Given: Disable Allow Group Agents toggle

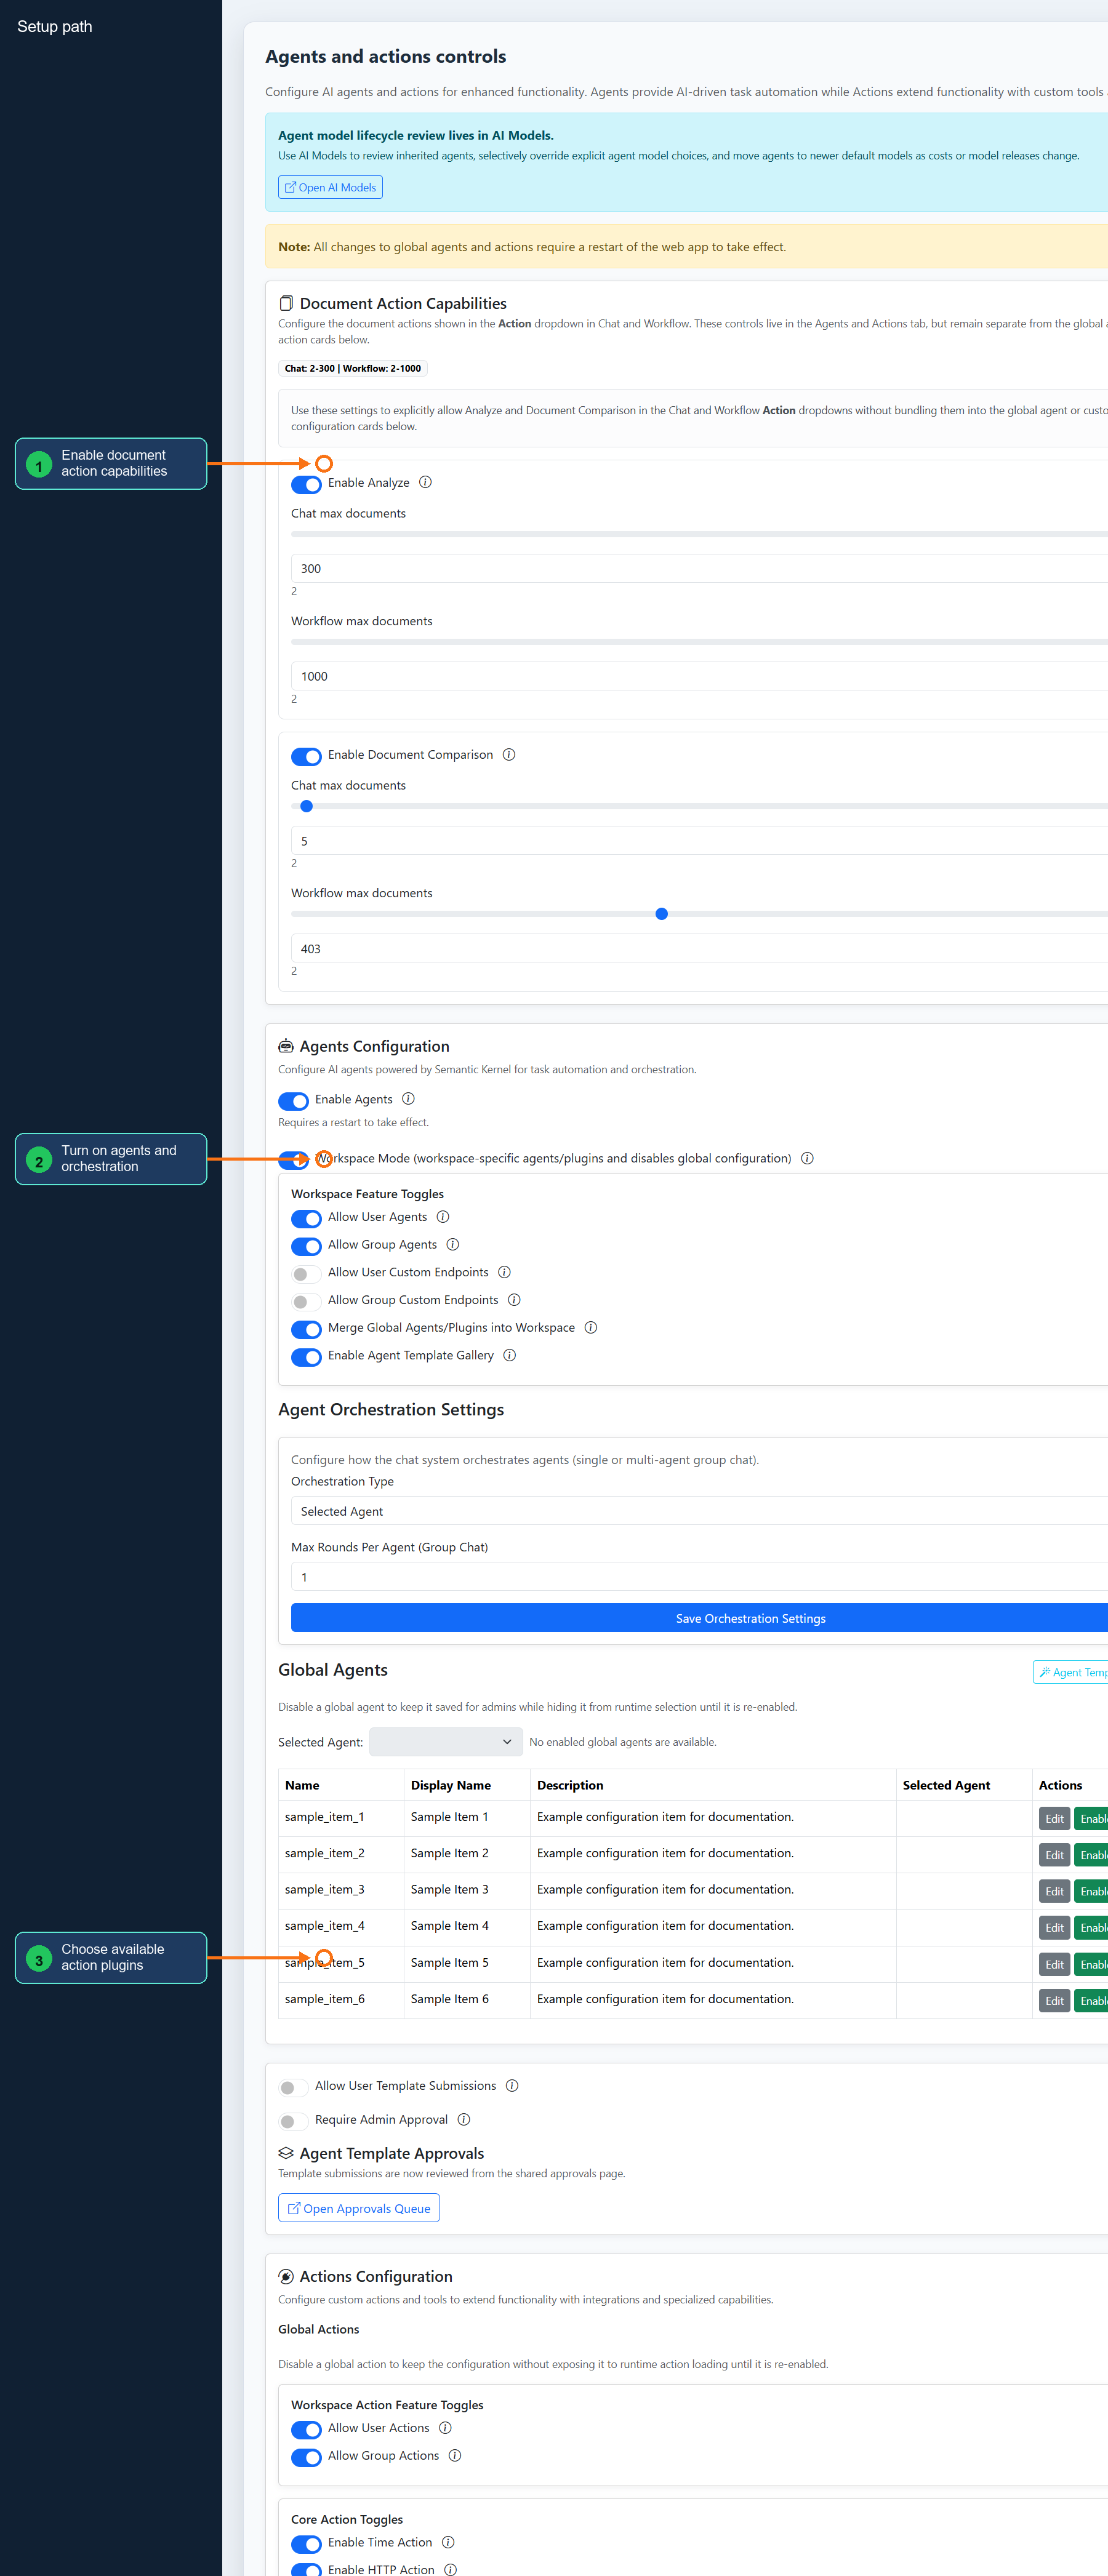Looking at the screenshot, I should [306, 1246].
